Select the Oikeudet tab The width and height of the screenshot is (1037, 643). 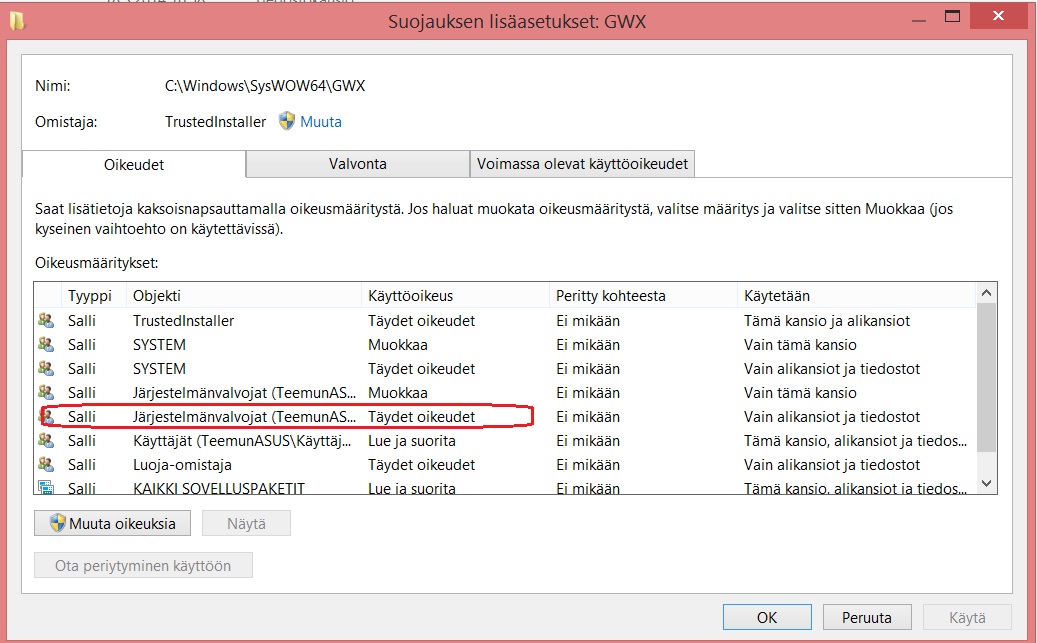(x=133, y=164)
